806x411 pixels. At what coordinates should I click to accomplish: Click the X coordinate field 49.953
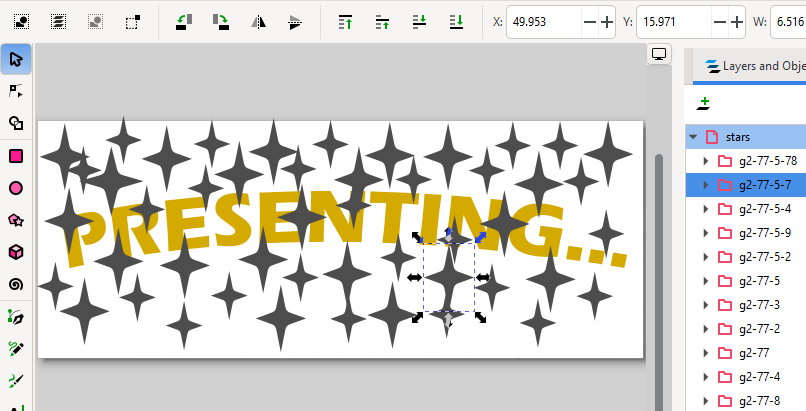point(545,22)
